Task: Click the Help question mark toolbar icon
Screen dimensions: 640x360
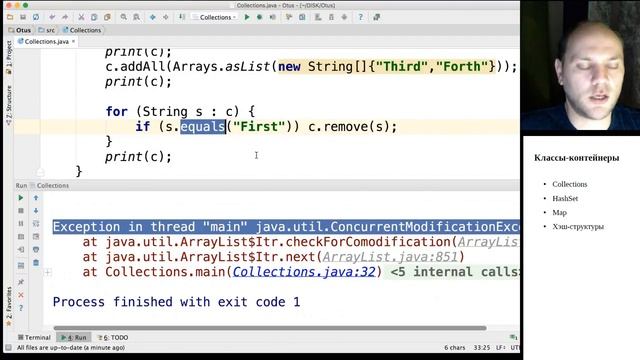Action: (x=360, y=17)
